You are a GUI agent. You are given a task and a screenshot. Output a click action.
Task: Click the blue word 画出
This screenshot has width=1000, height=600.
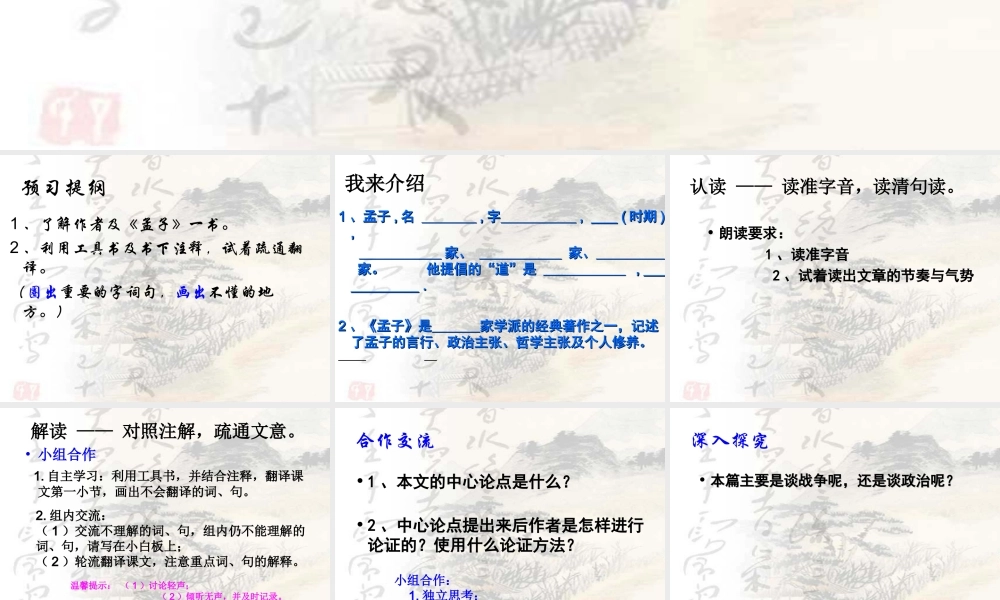point(191,292)
